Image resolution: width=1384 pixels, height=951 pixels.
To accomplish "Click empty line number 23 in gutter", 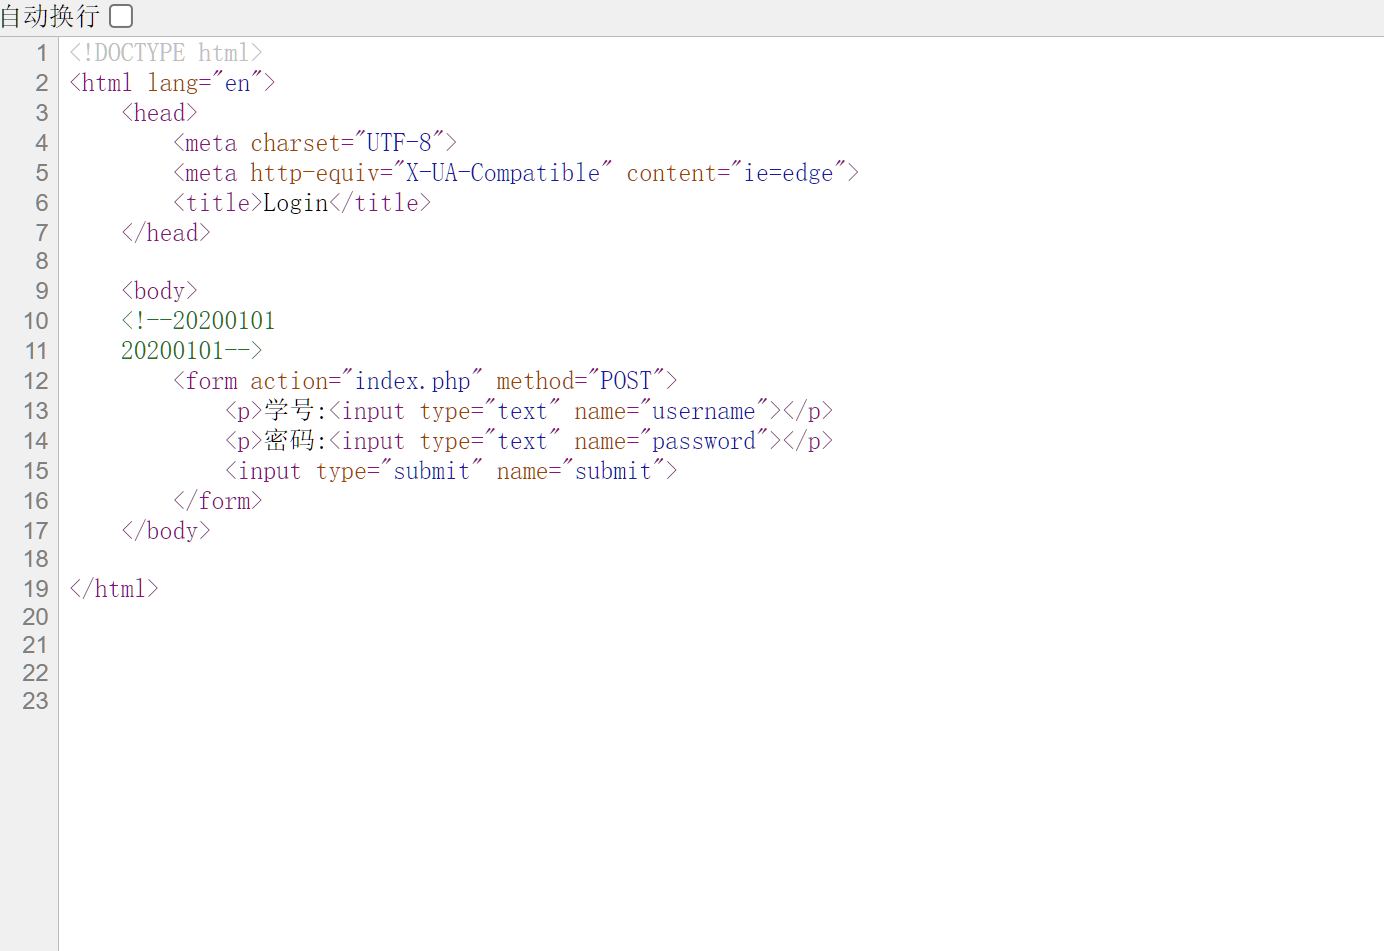I will [x=35, y=701].
